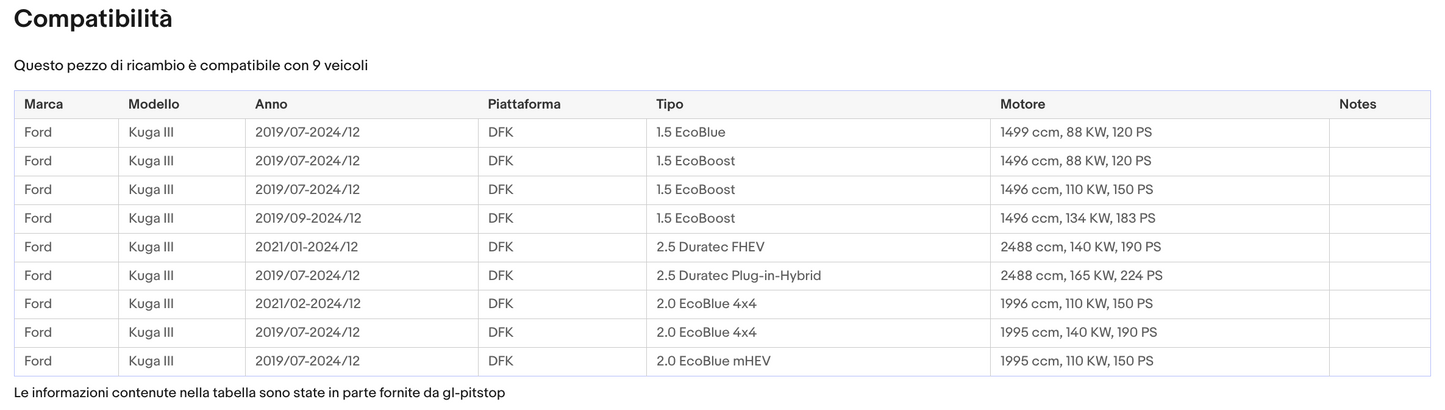Click the gl-pitstop information footnote text

(x=259, y=393)
